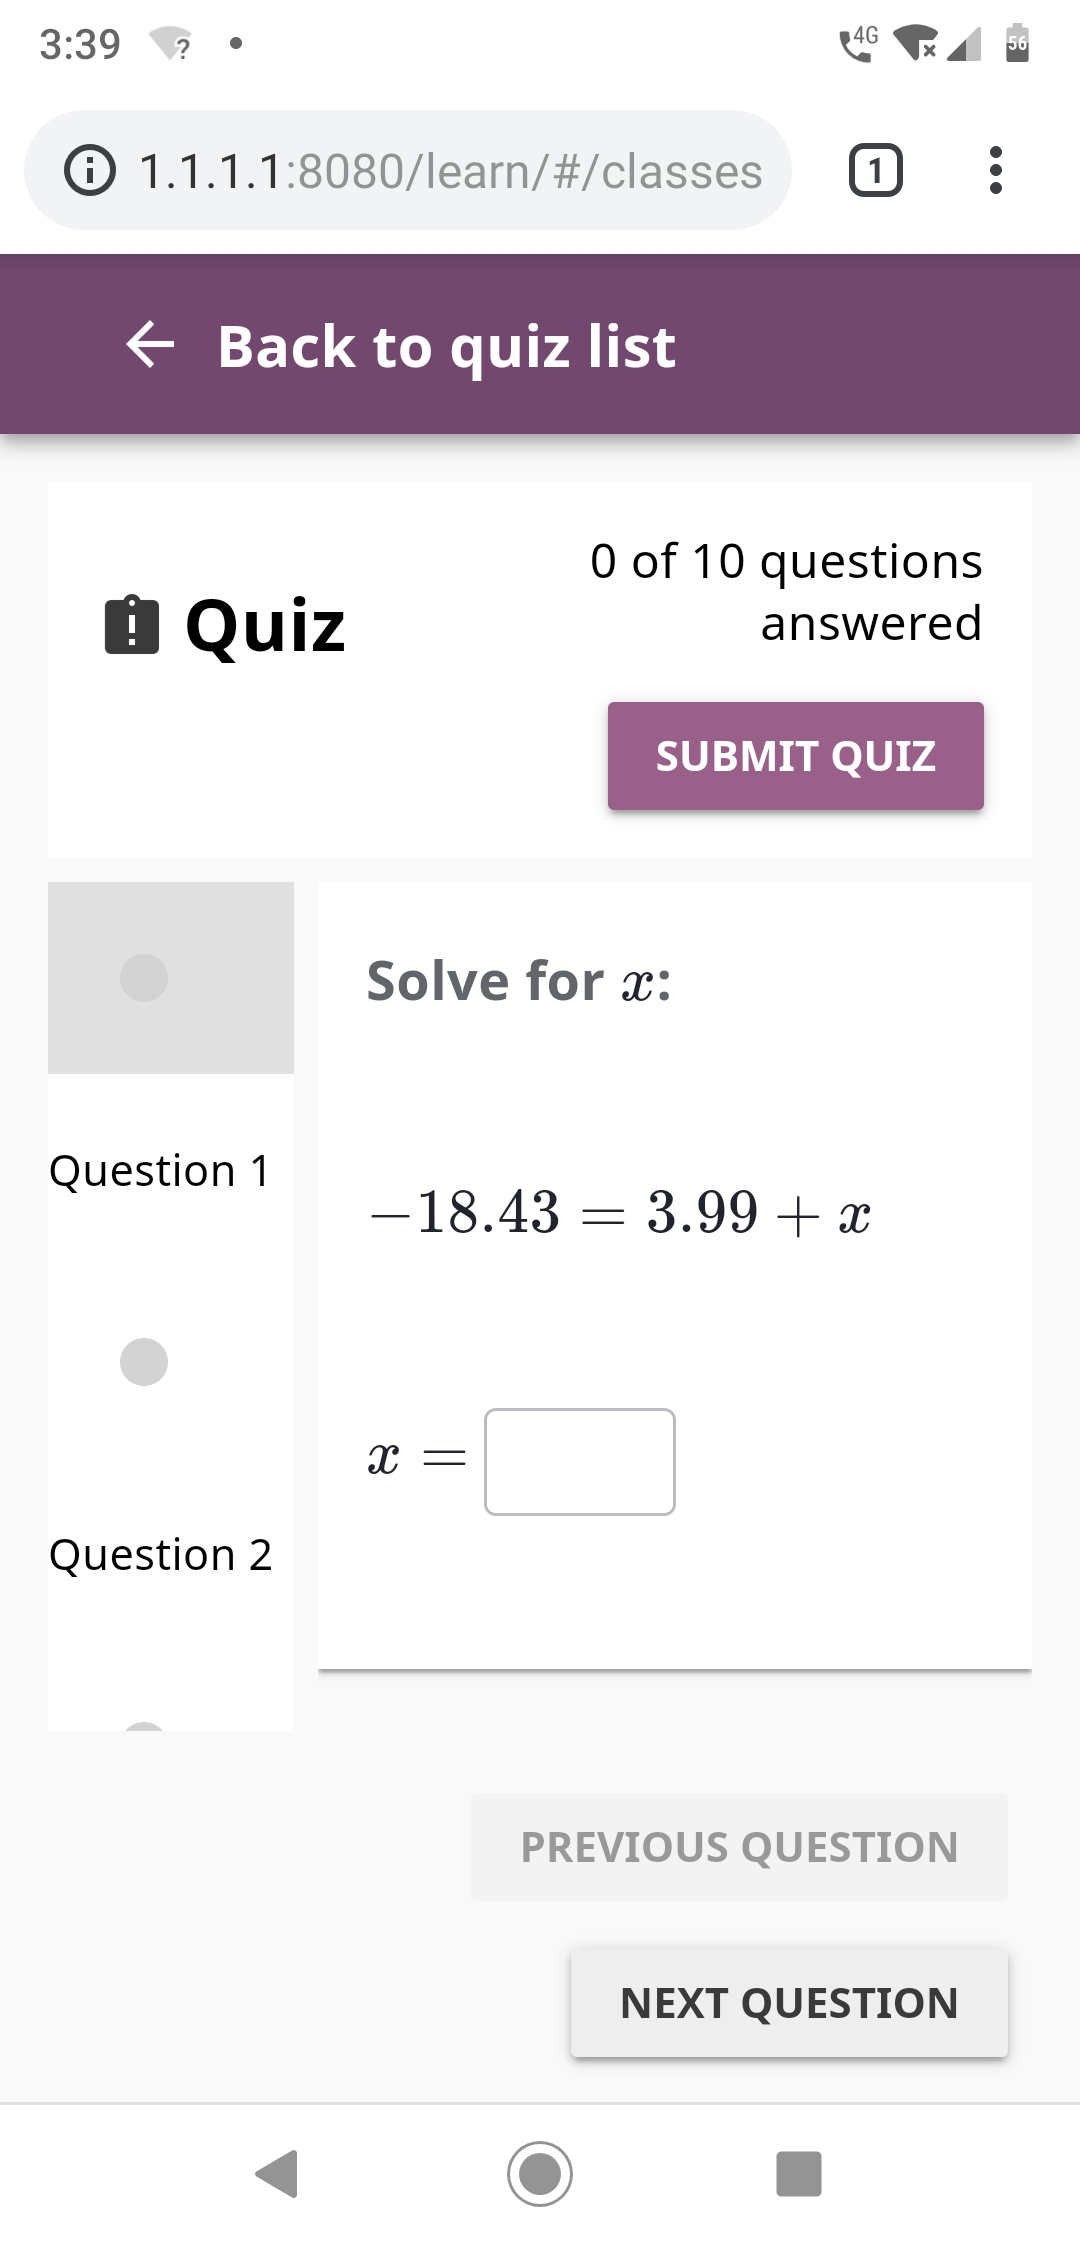Advance with the NEXT QUESTION button
Screen dimensions: 1080x2246
point(788,2004)
